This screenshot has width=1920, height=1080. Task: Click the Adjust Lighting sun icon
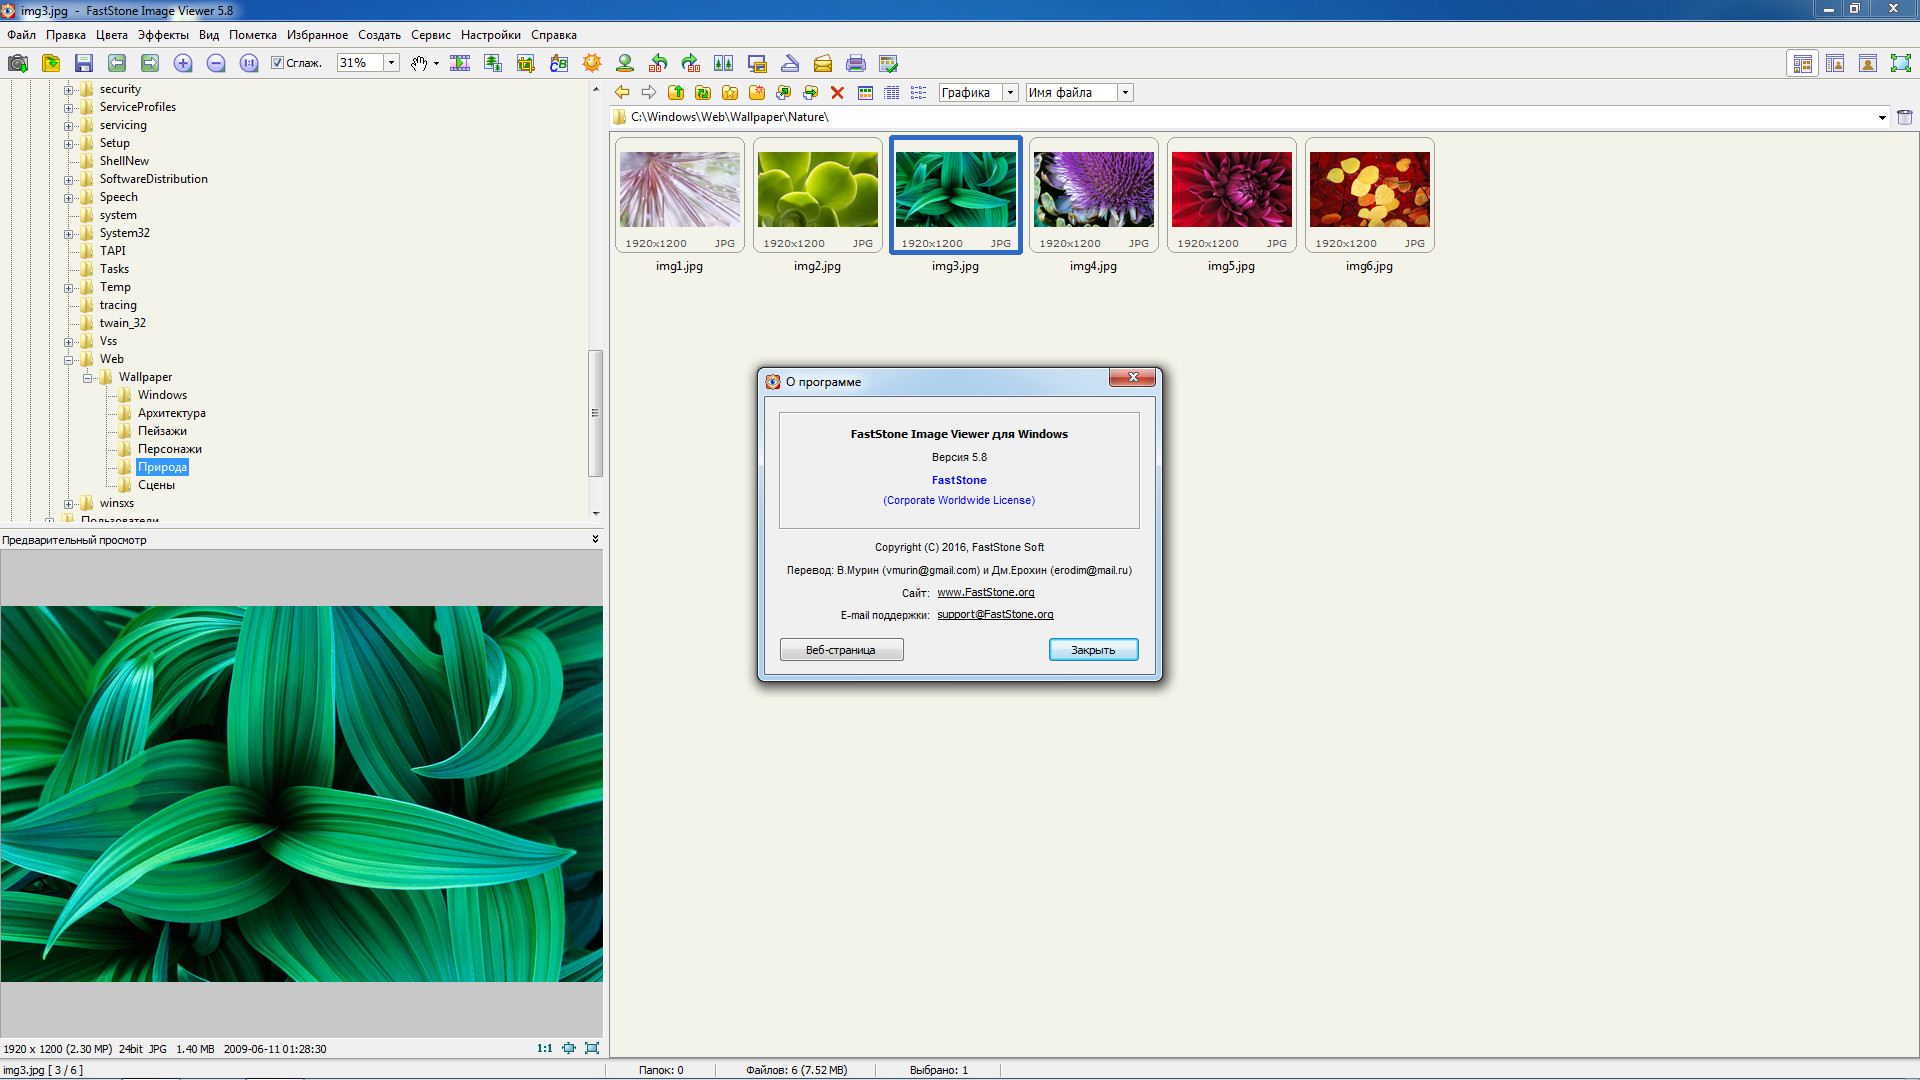(x=592, y=63)
